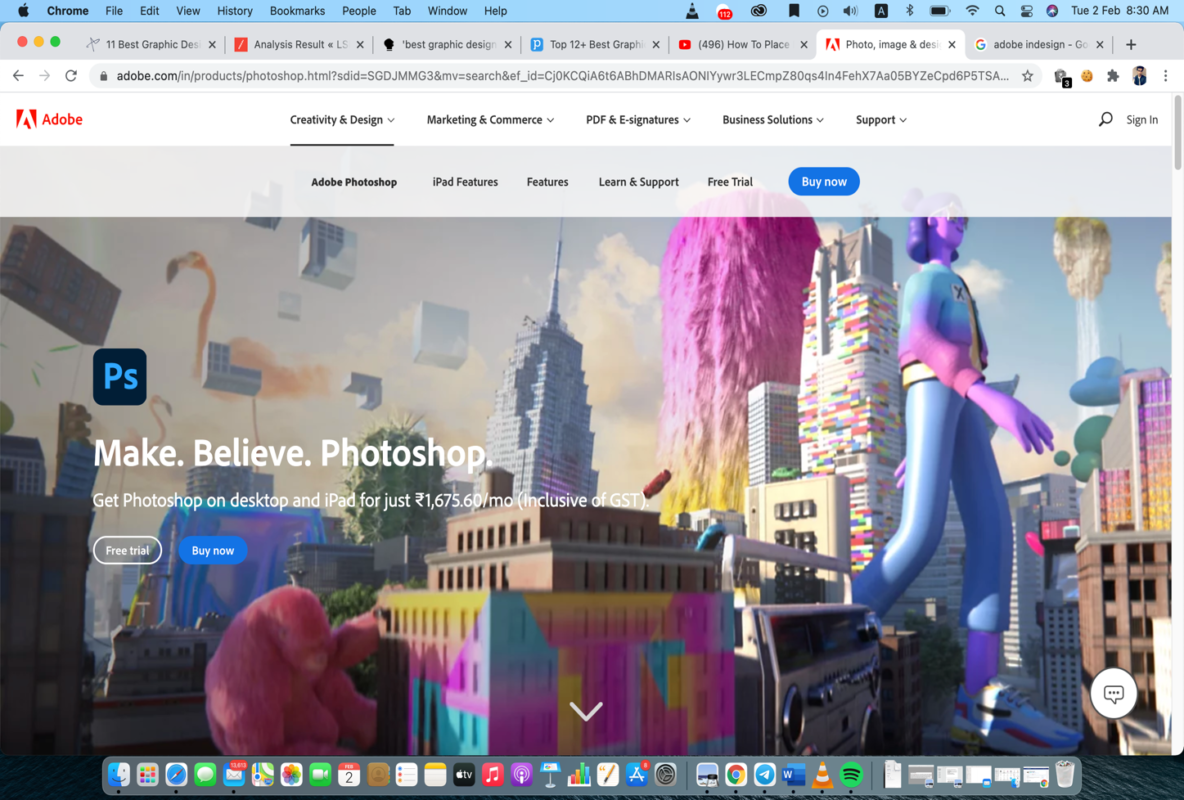This screenshot has height=800, width=1184.
Task: Switch to adobe indesign Google tab
Action: click(1039, 45)
